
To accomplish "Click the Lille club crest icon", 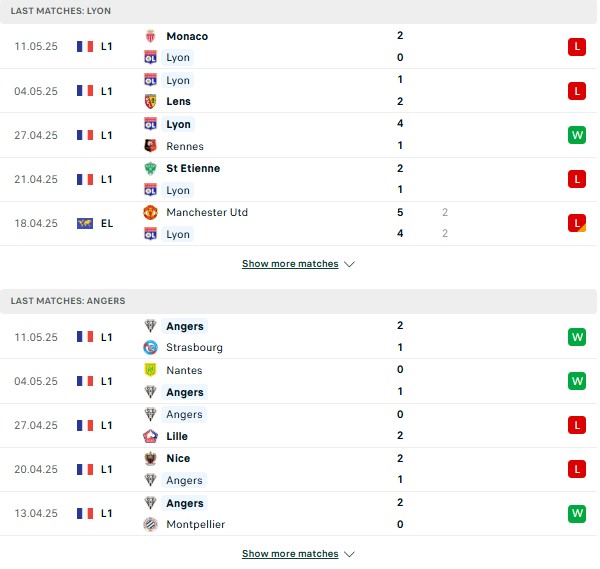I will click(150, 436).
